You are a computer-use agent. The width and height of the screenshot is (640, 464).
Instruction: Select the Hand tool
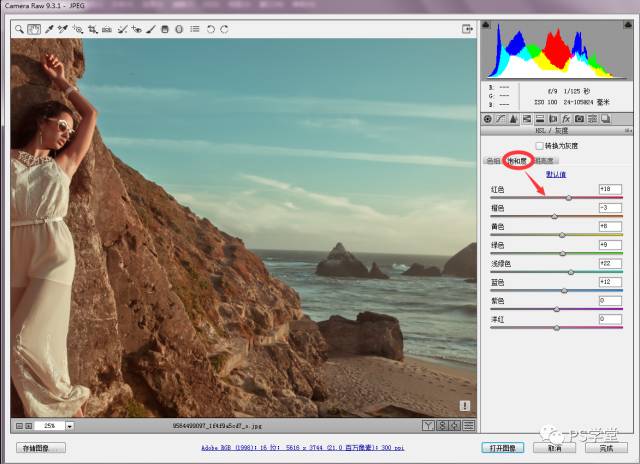[33, 30]
